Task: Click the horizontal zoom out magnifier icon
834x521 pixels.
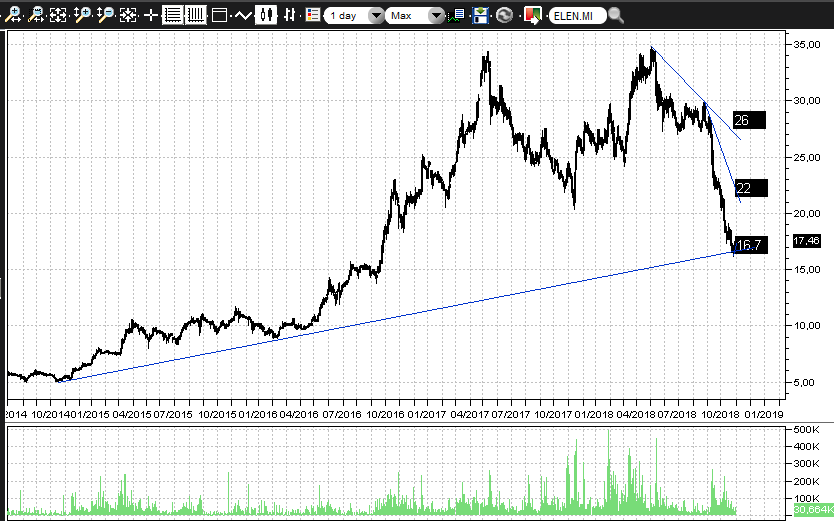Action: (36, 14)
